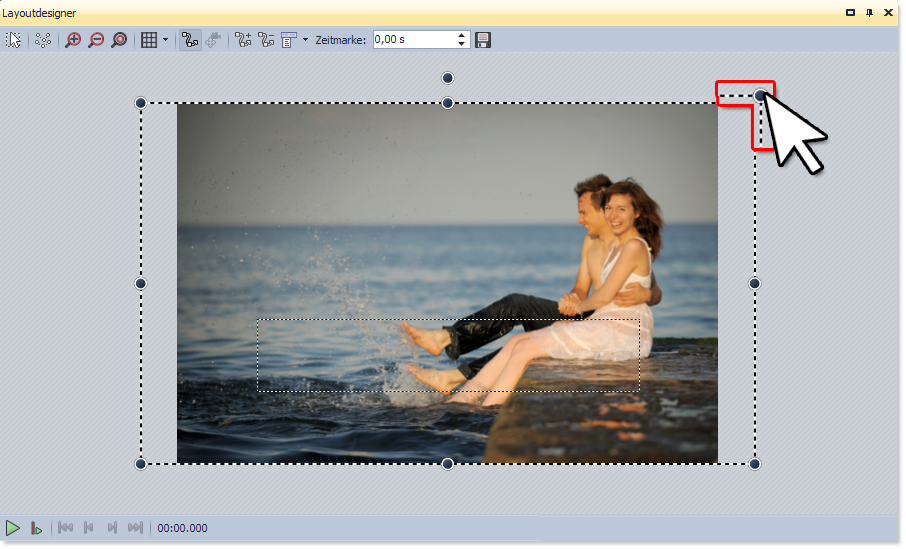Click the top-right corner resize handle
This screenshot has height=549, width=906.
(761, 96)
